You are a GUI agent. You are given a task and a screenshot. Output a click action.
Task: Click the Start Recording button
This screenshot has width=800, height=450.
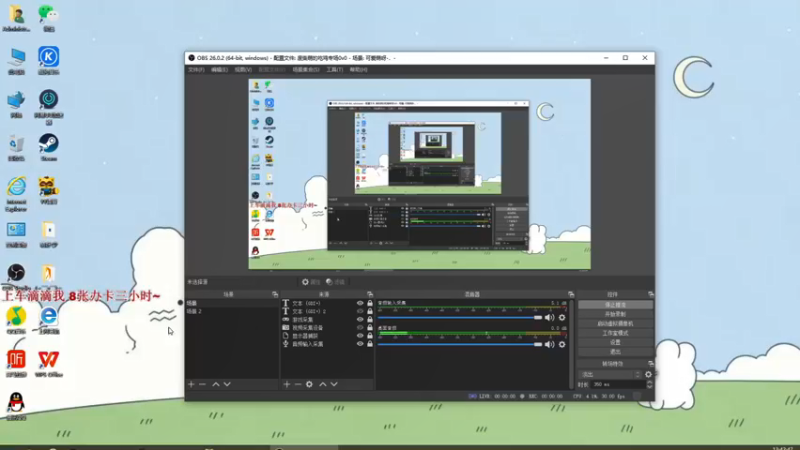pyautogui.click(x=615, y=314)
